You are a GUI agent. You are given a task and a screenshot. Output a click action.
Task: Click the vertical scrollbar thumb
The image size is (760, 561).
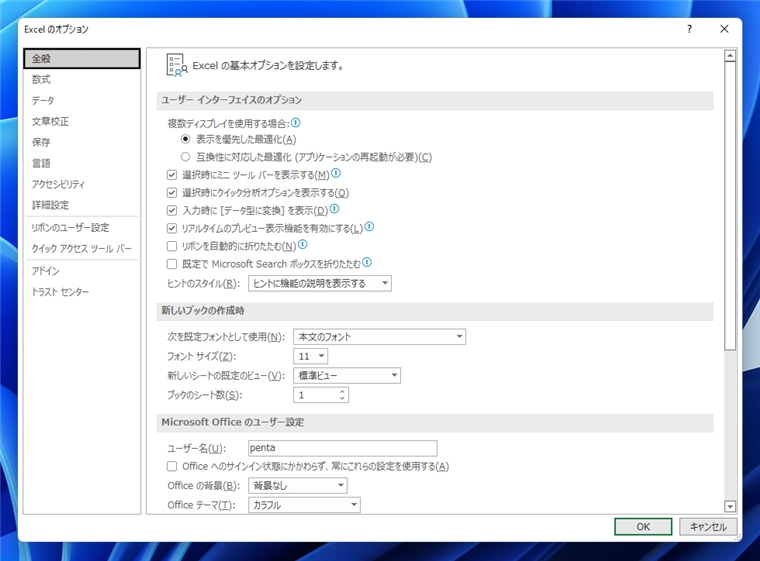point(730,206)
